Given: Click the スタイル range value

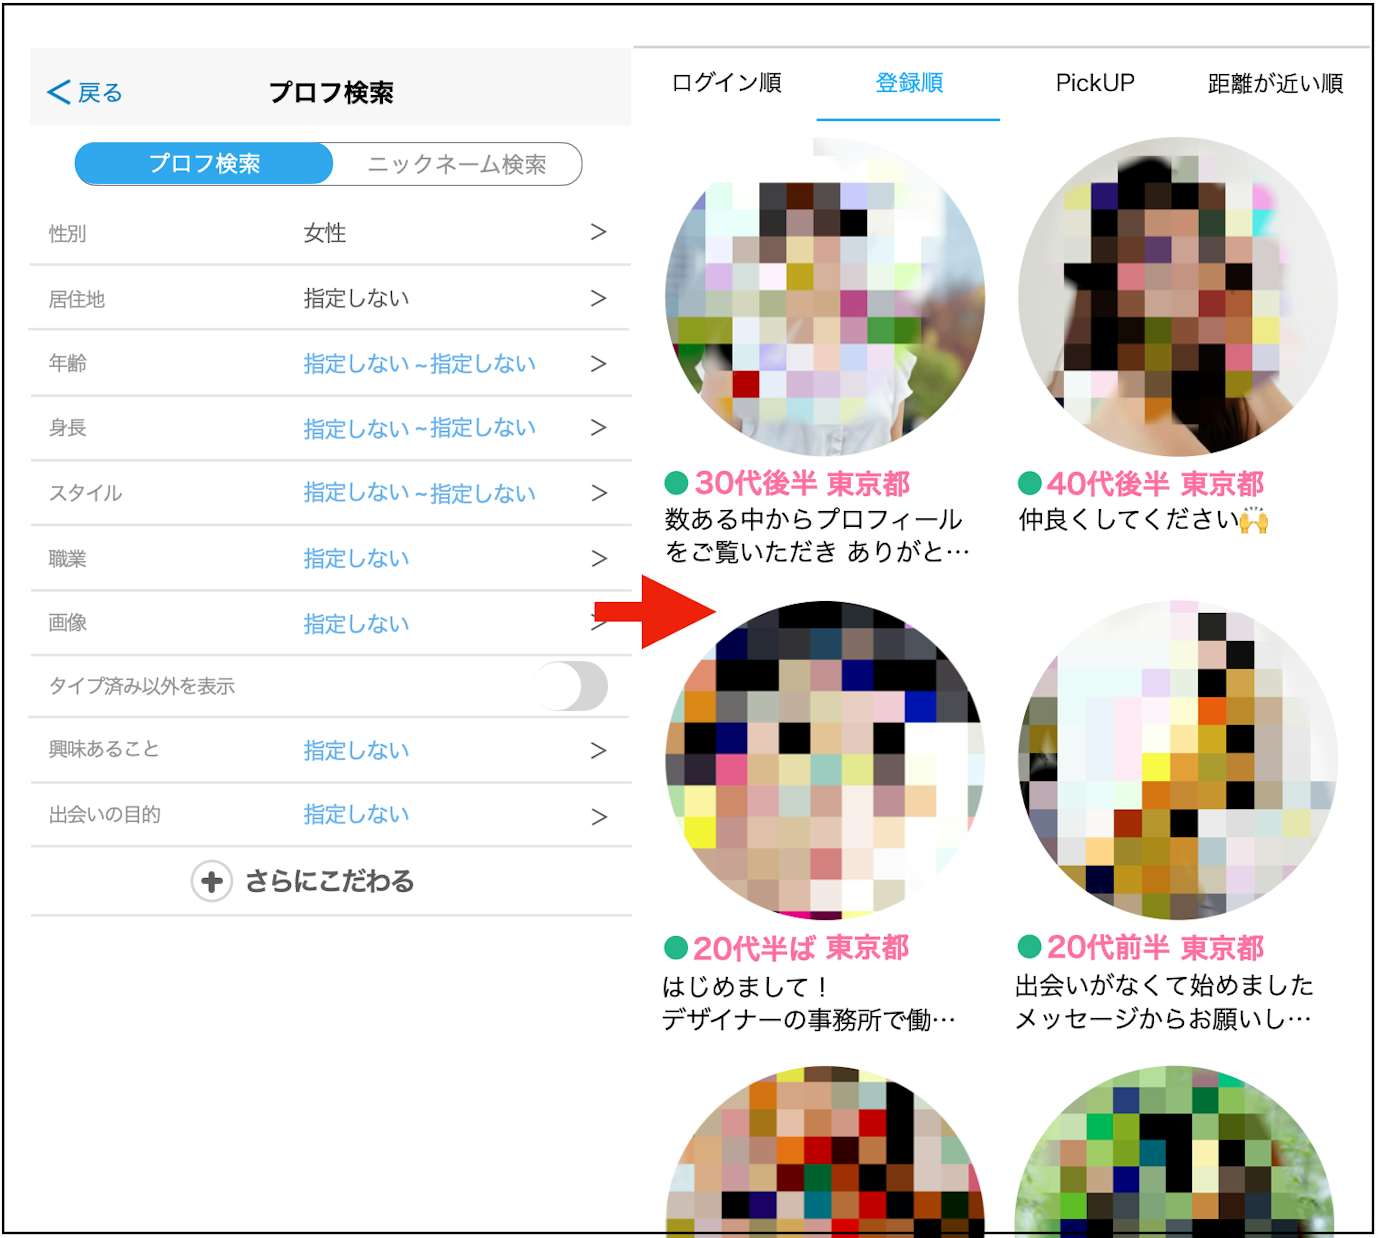Looking at the screenshot, I should (419, 493).
